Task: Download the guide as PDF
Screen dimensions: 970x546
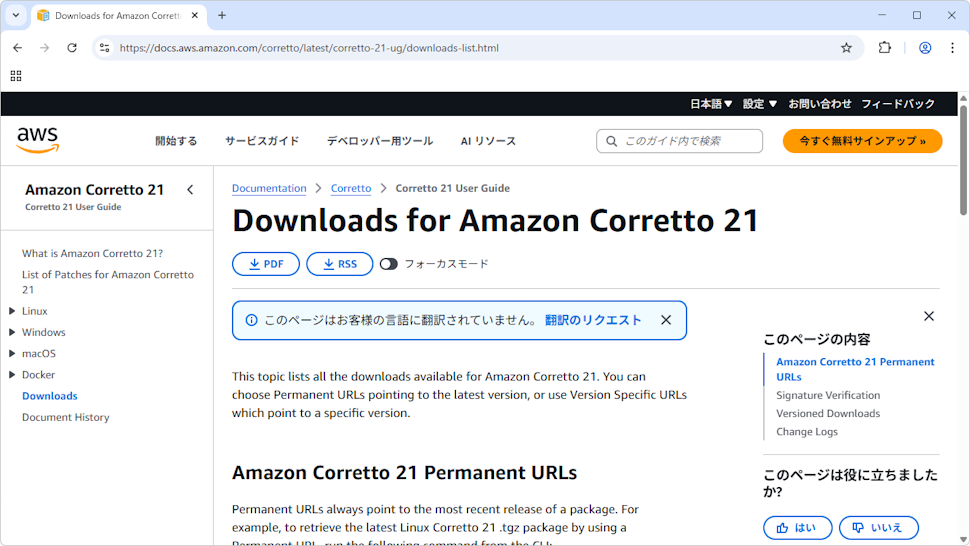Action: [266, 264]
